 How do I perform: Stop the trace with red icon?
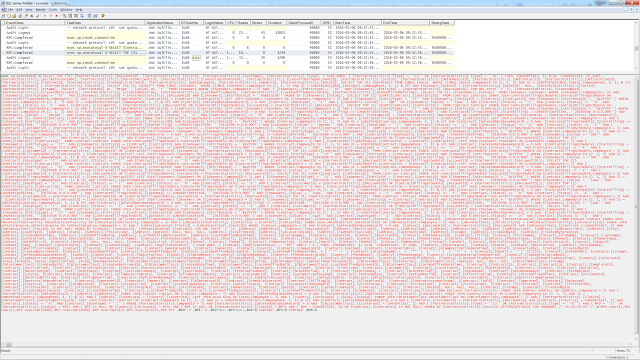click(x=56, y=16)
